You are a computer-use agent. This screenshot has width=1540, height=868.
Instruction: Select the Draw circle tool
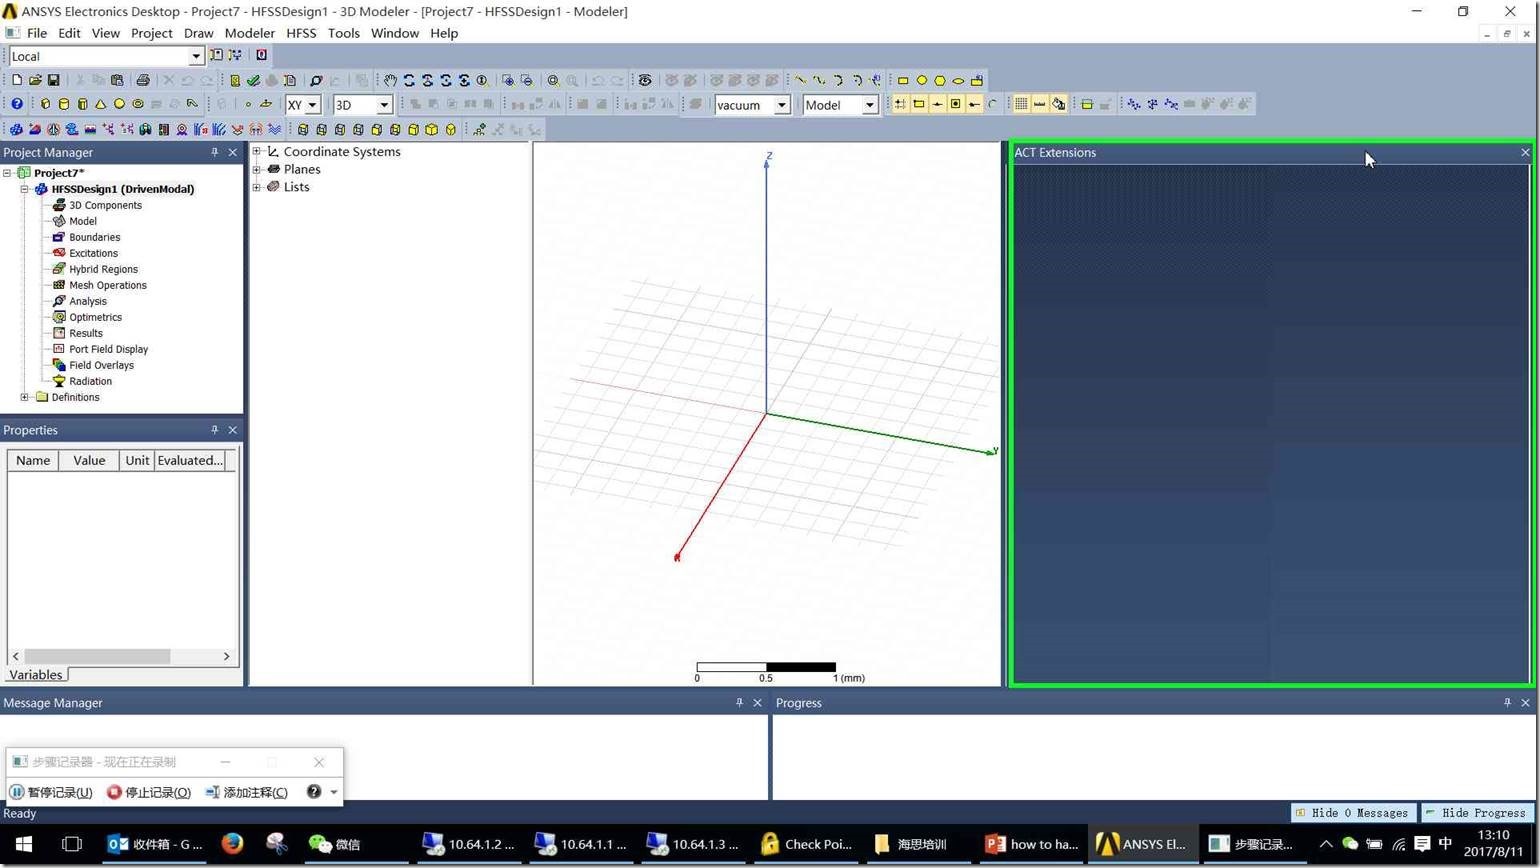[922, 80]
